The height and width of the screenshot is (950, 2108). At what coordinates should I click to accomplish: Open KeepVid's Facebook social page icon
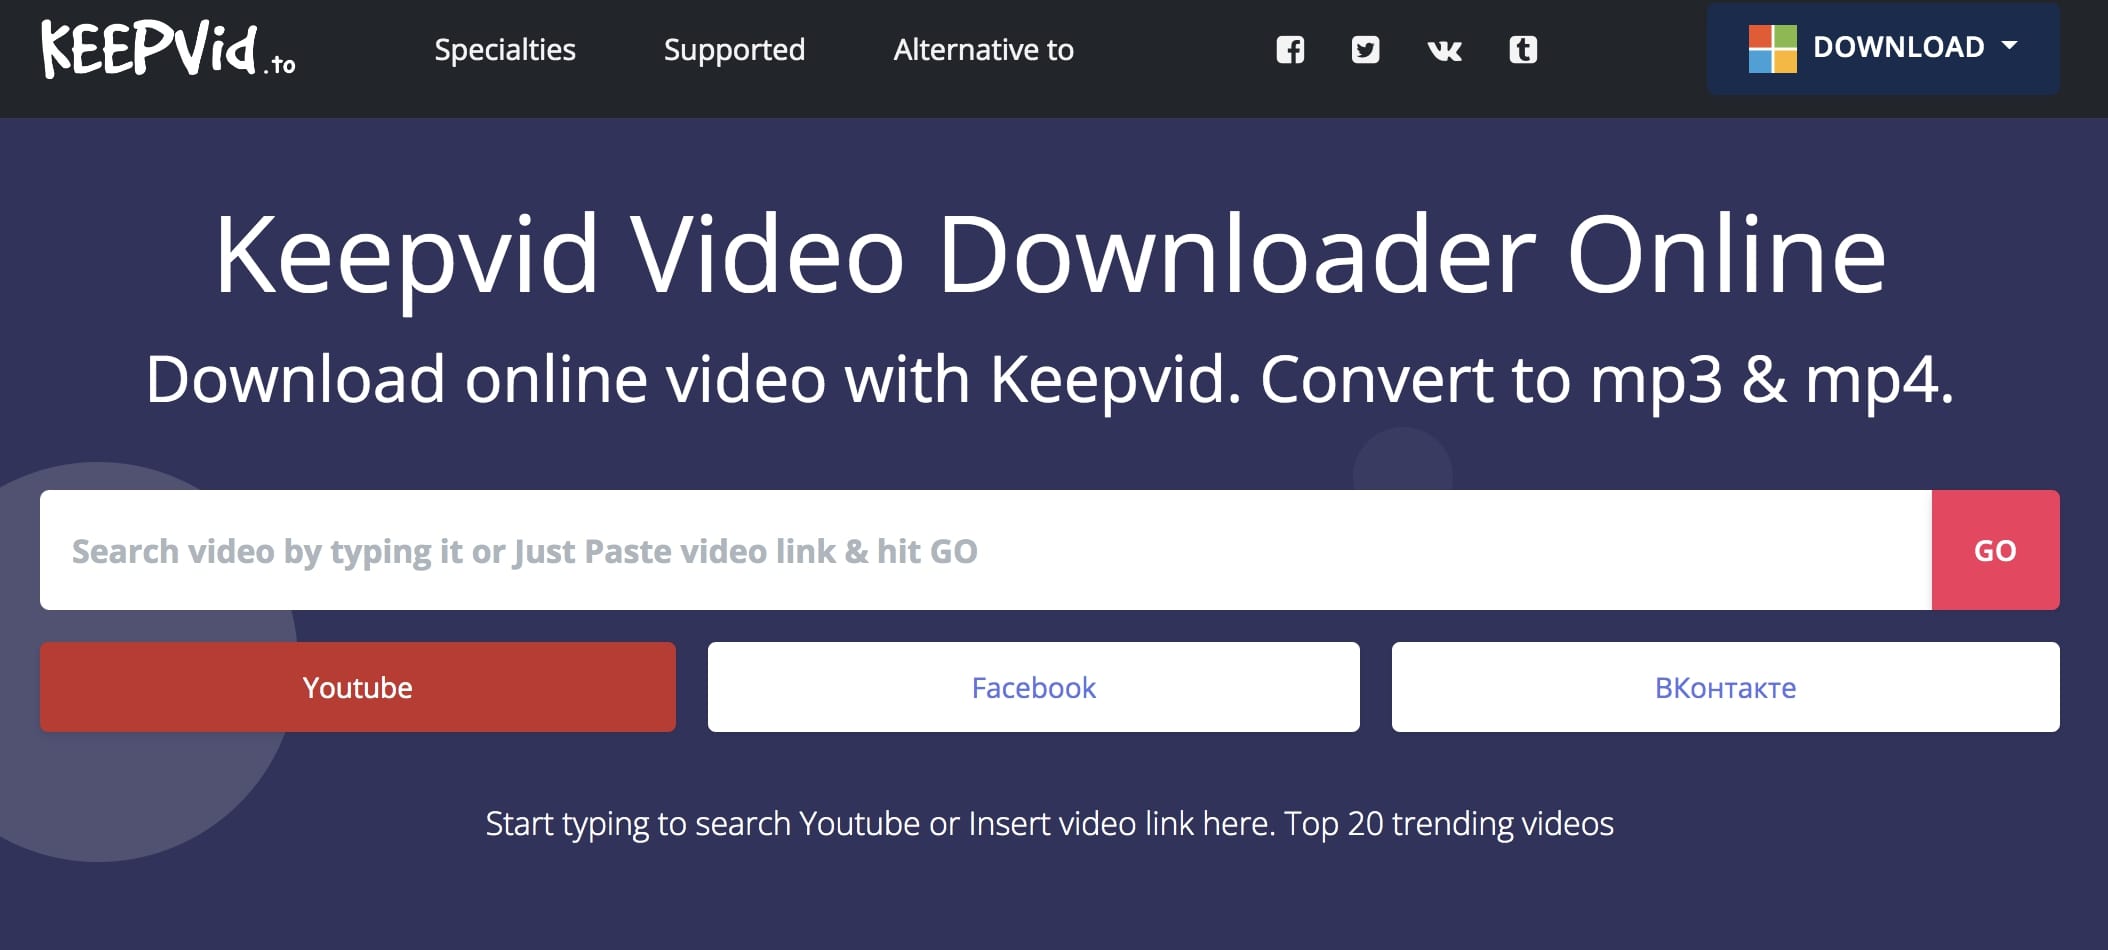coord(1291,48)
